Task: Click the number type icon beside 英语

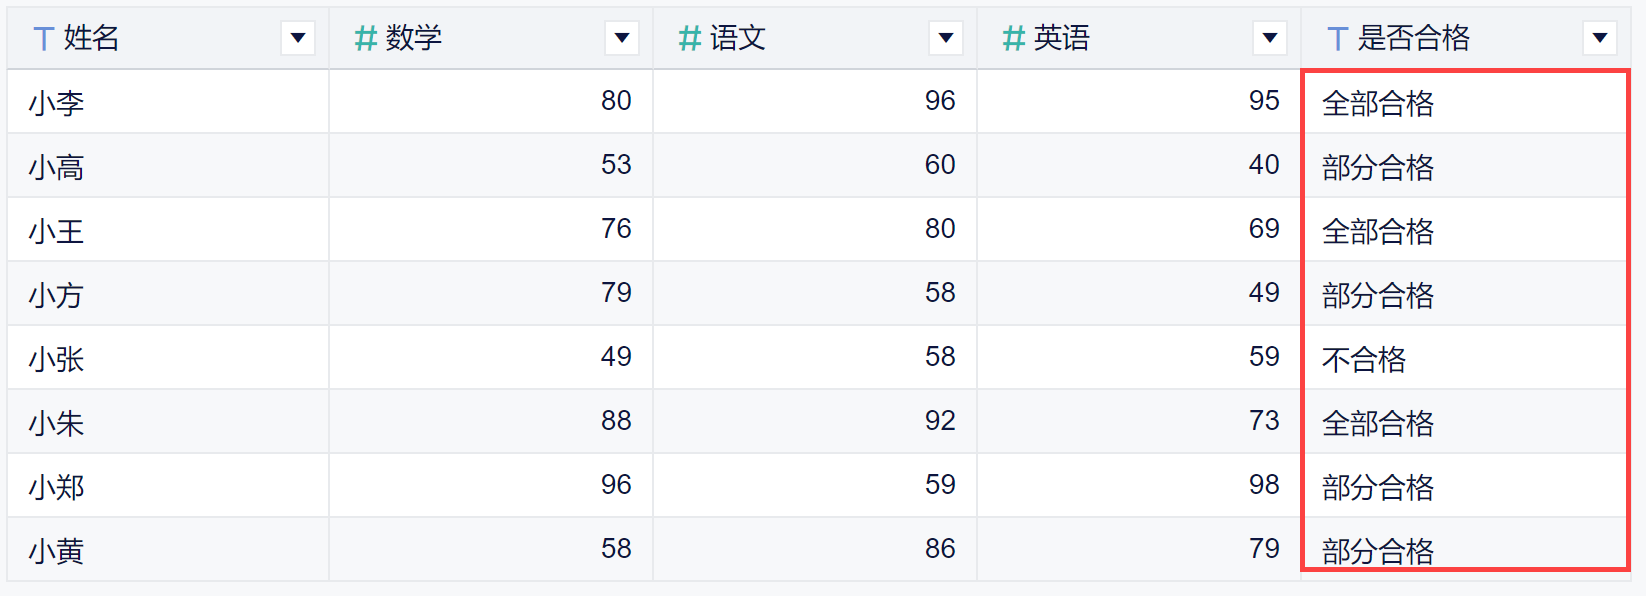Action: 1014,39
